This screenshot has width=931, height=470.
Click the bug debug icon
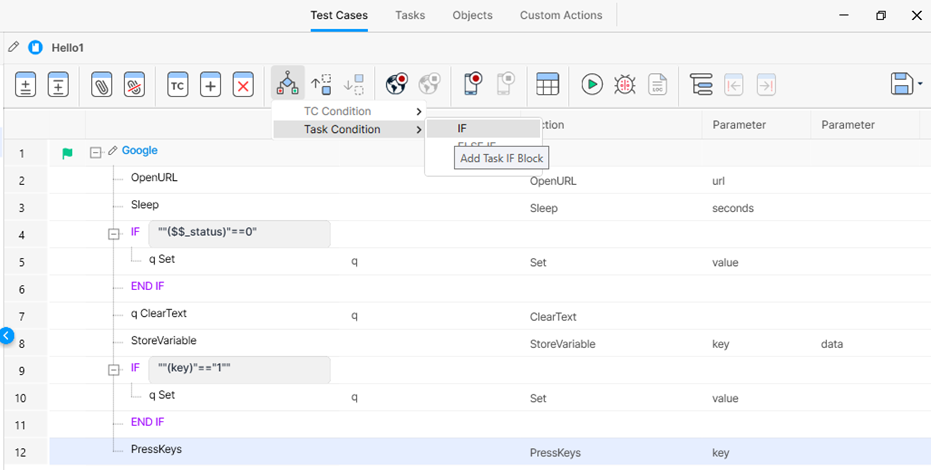(x=625, y=85)
